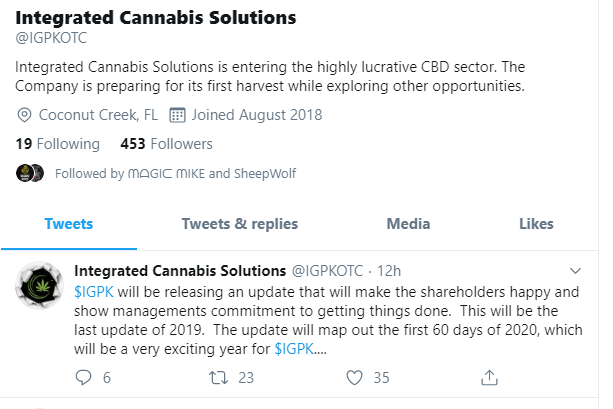
Task: Retweet the IGPK update tweet
Action: 216,377
